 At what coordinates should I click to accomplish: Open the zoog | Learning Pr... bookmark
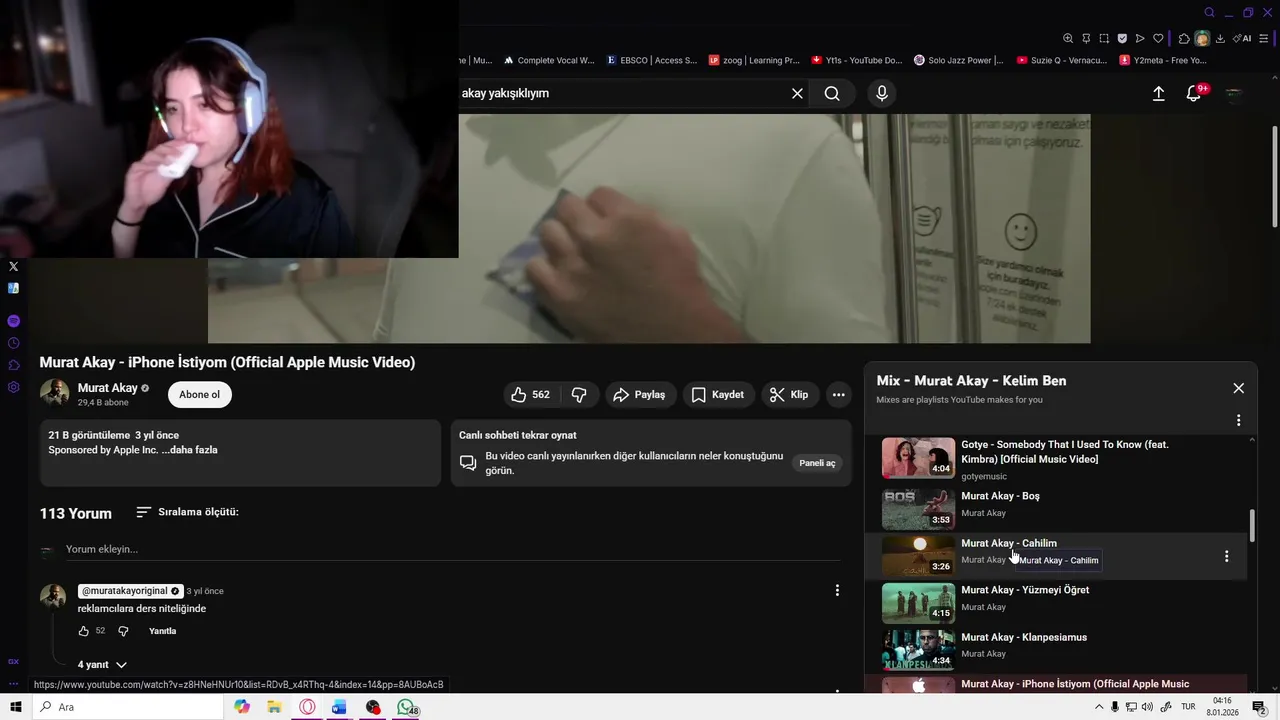(x=754, y=60)
